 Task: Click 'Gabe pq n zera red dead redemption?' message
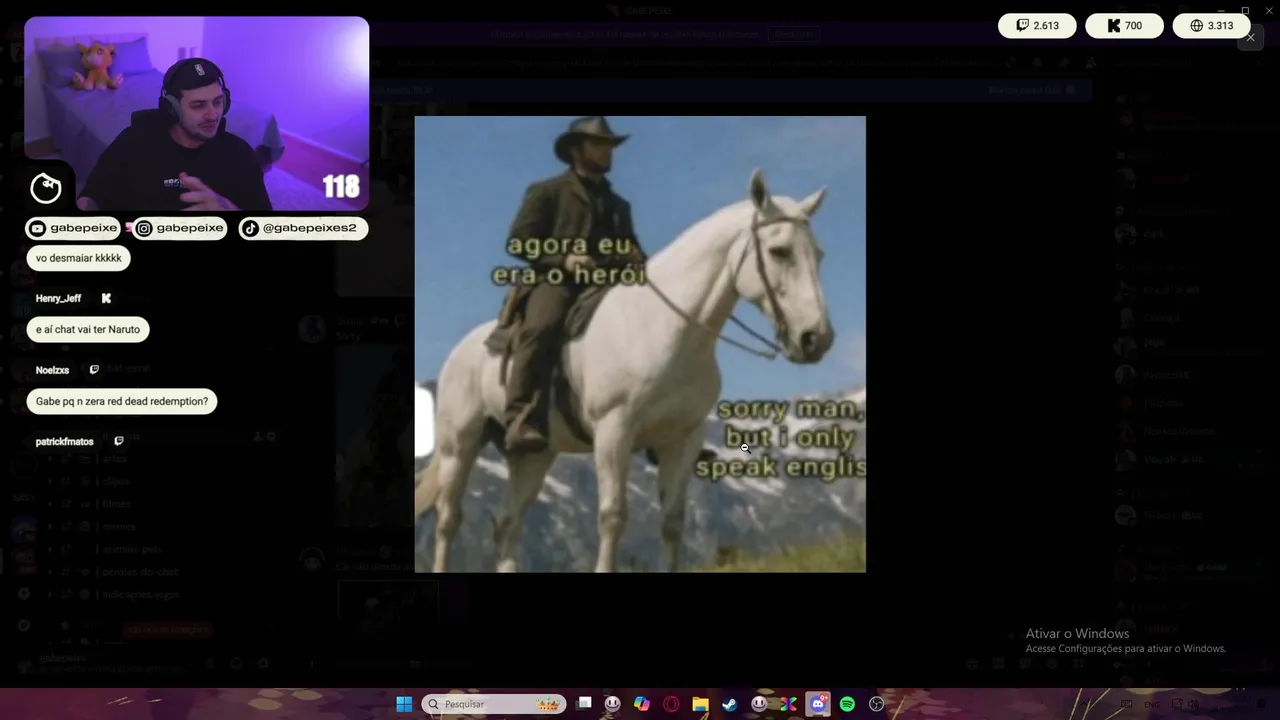(x=122, y=401)
